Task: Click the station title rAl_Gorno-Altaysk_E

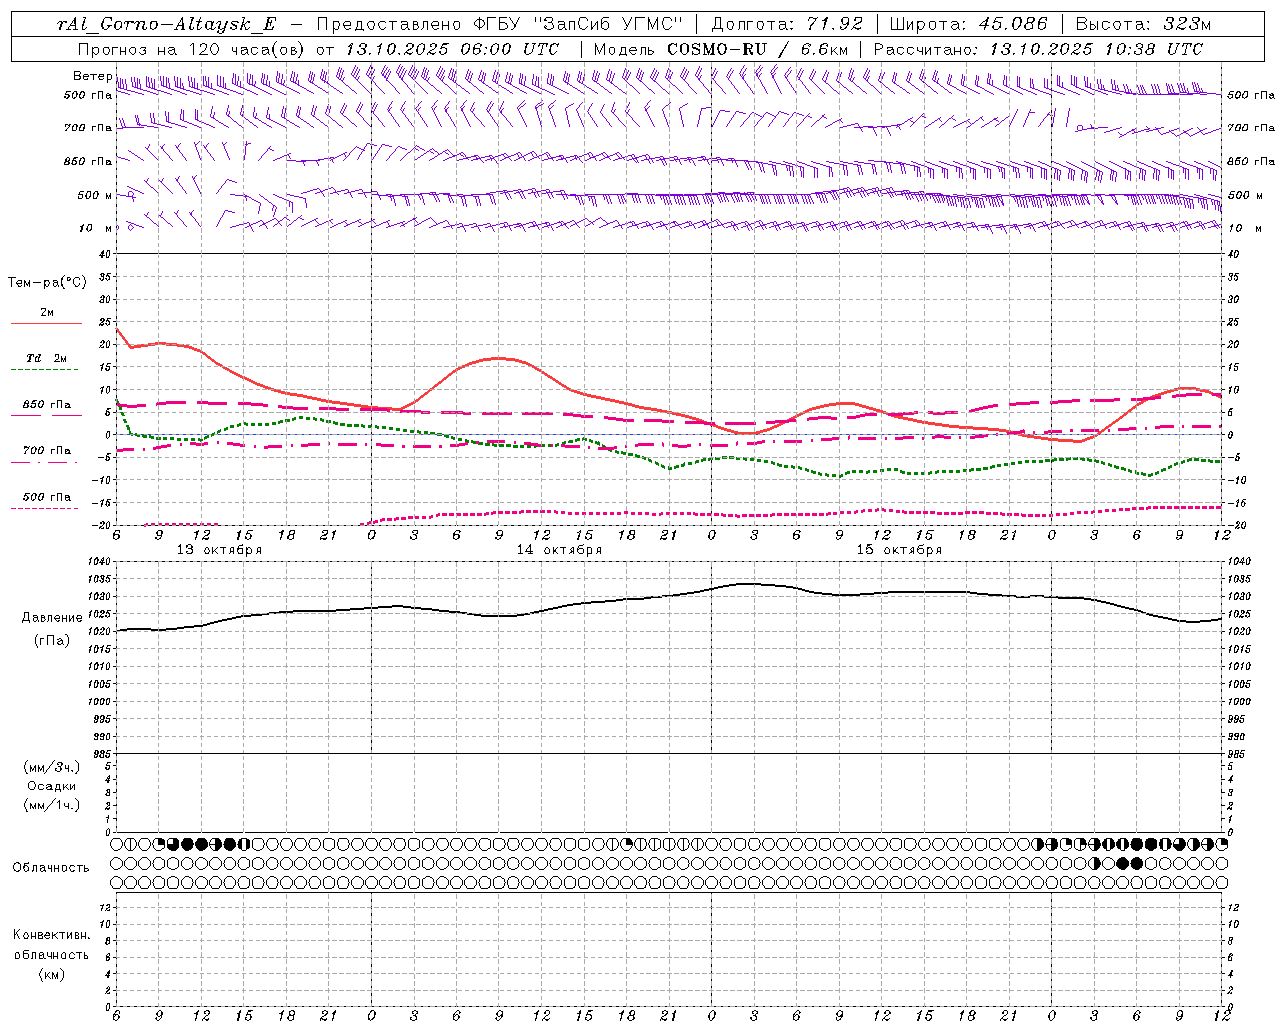Action: [167, 25]
